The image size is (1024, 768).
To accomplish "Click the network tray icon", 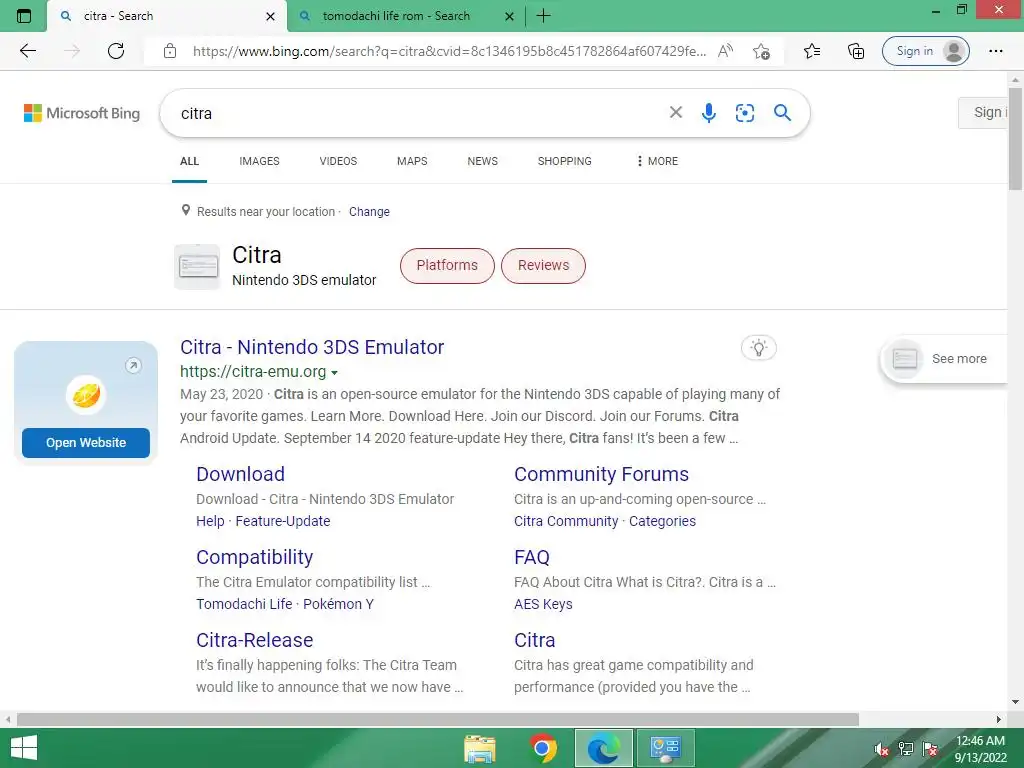I will click(906, 749).
